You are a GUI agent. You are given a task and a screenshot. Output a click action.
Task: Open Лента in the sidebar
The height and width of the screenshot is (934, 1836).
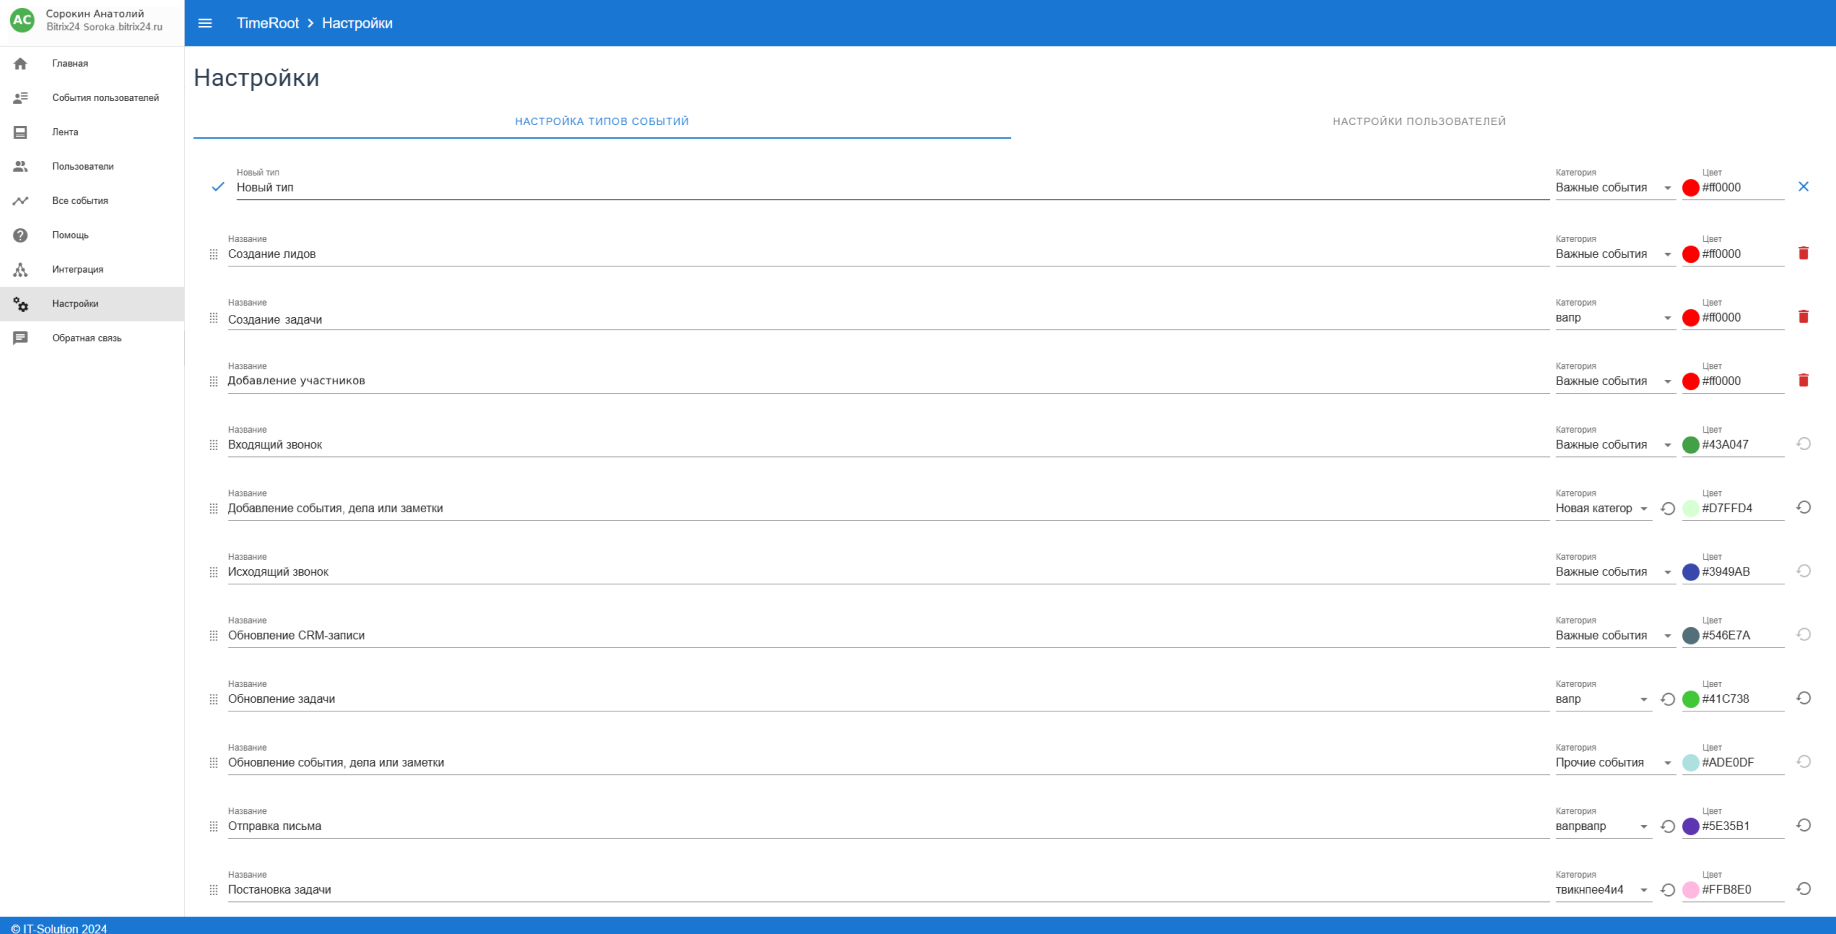click(92, 132)
